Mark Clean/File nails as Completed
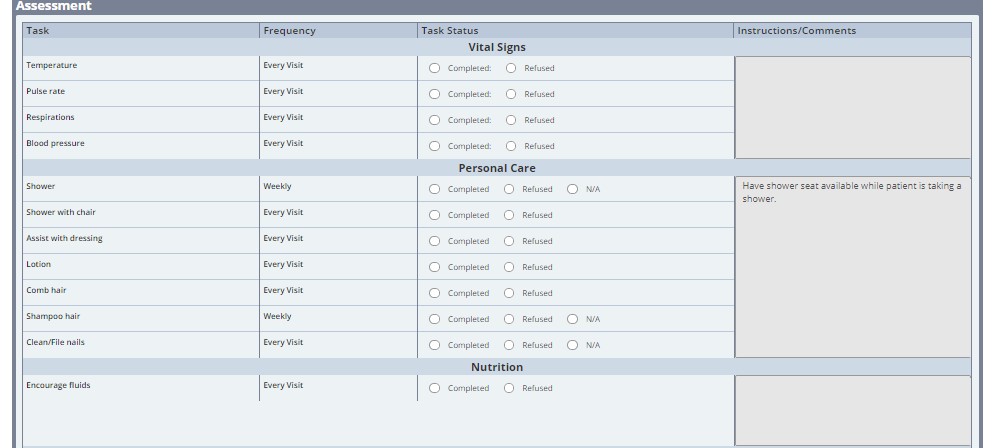 coord(434,345)
